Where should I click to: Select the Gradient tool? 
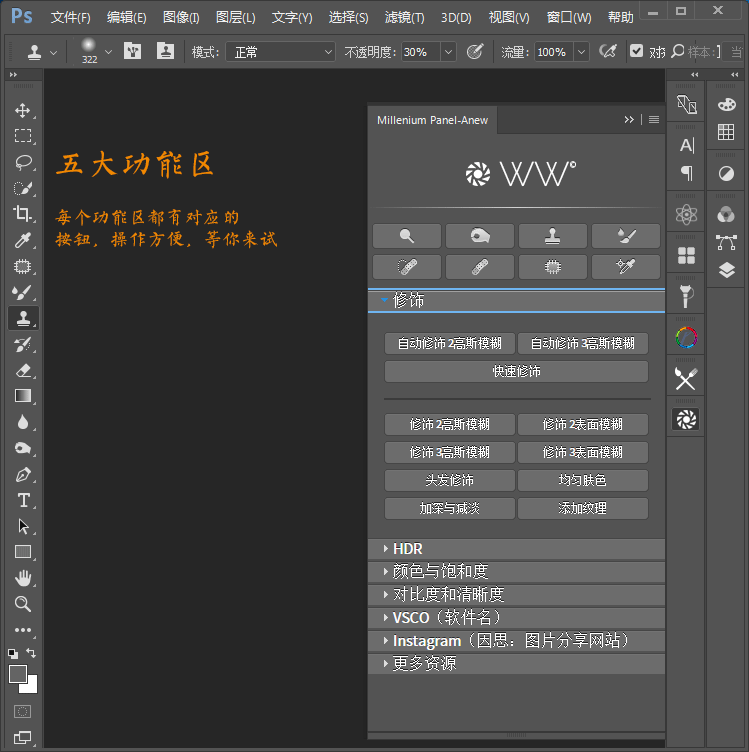pyautogui.click(x=23, y=396)
